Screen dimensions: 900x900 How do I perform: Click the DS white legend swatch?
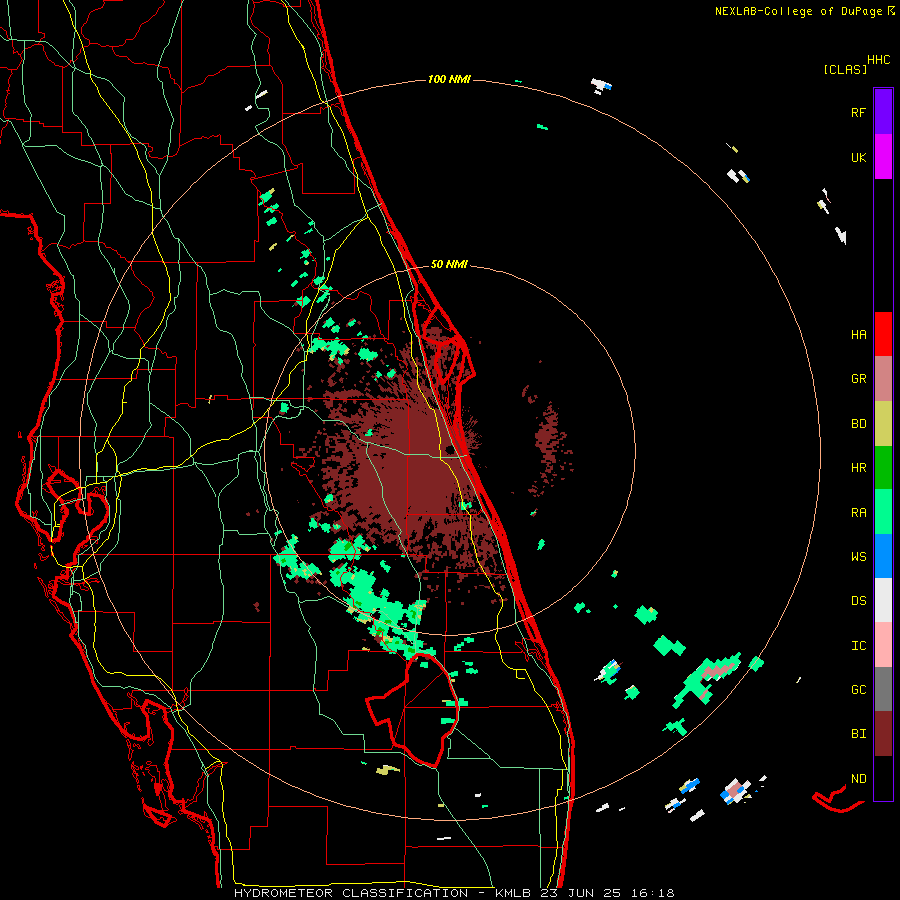click(883, 600)
